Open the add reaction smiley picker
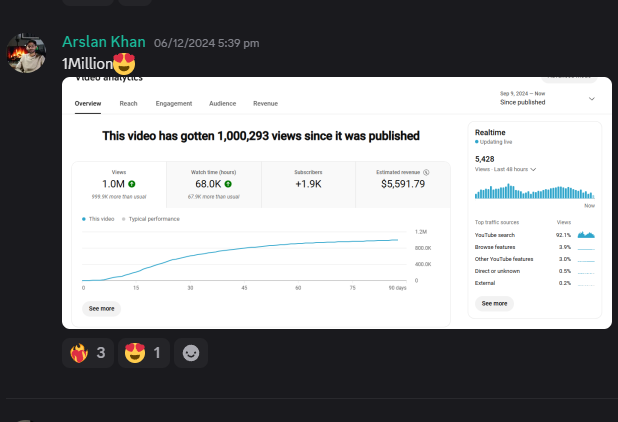 [x=191, y=353]
